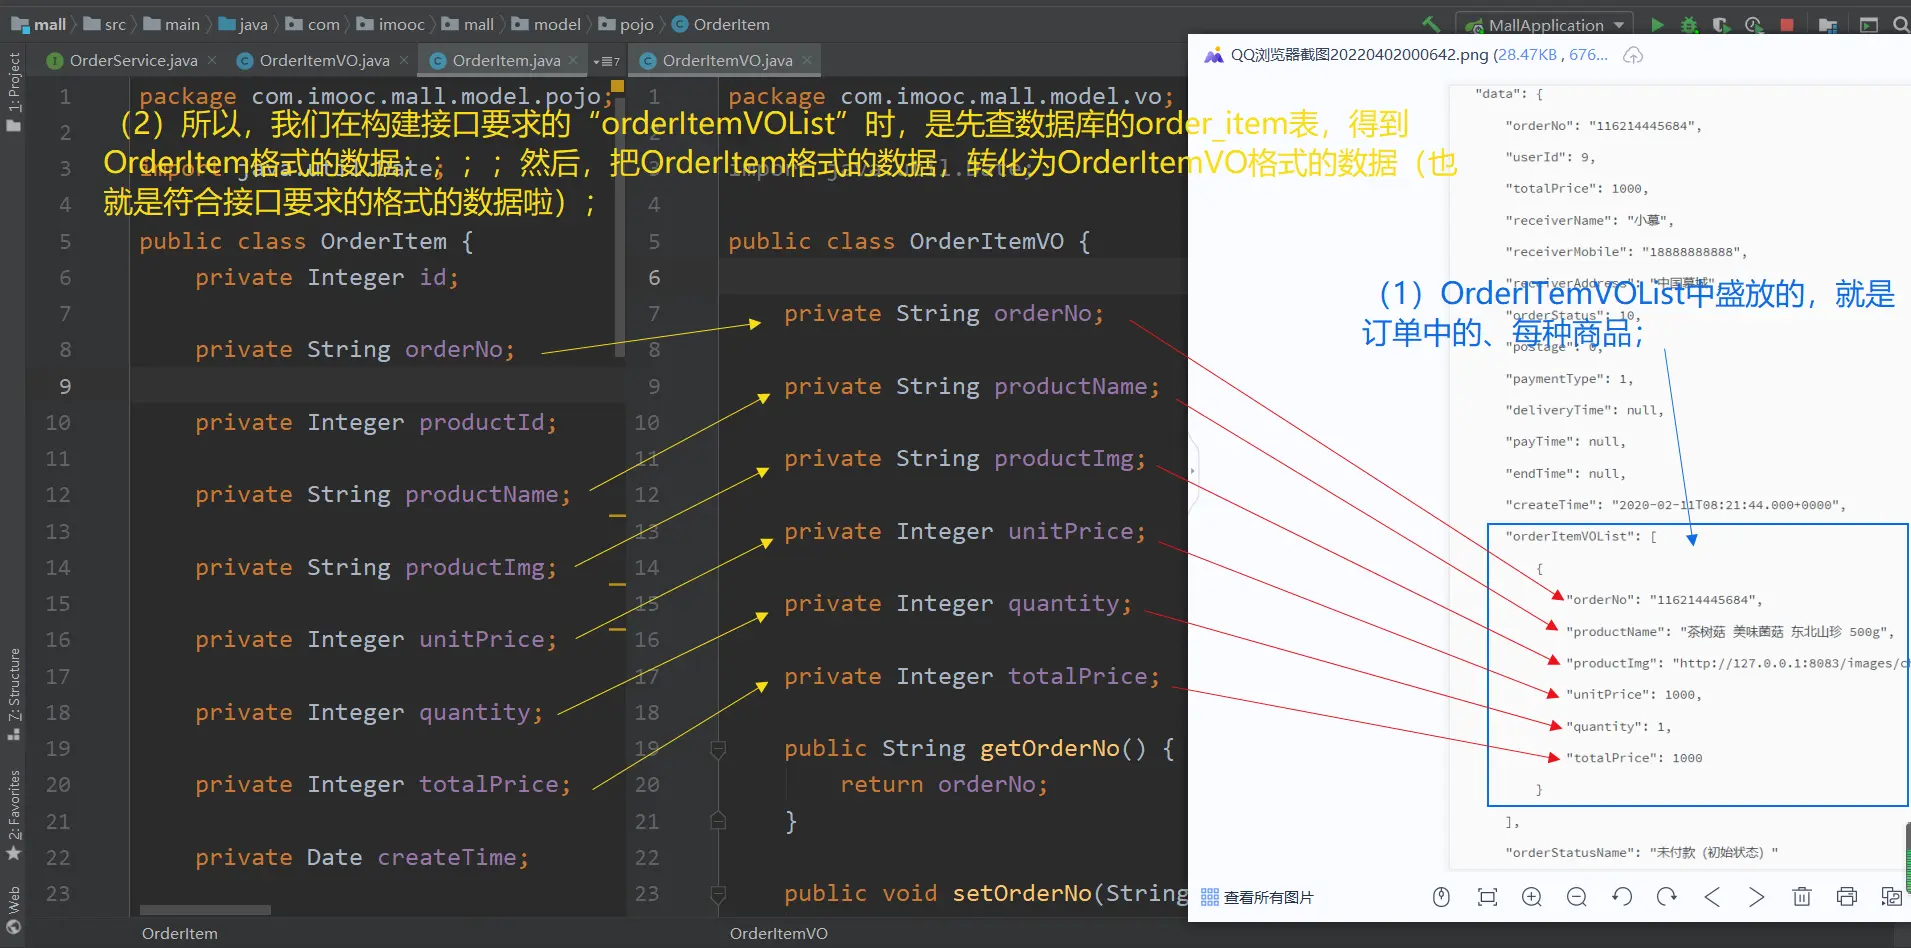Collapse getOrderNo method using fold marker
Viewport: 1911px width, 948px height.
coord(718,749)
